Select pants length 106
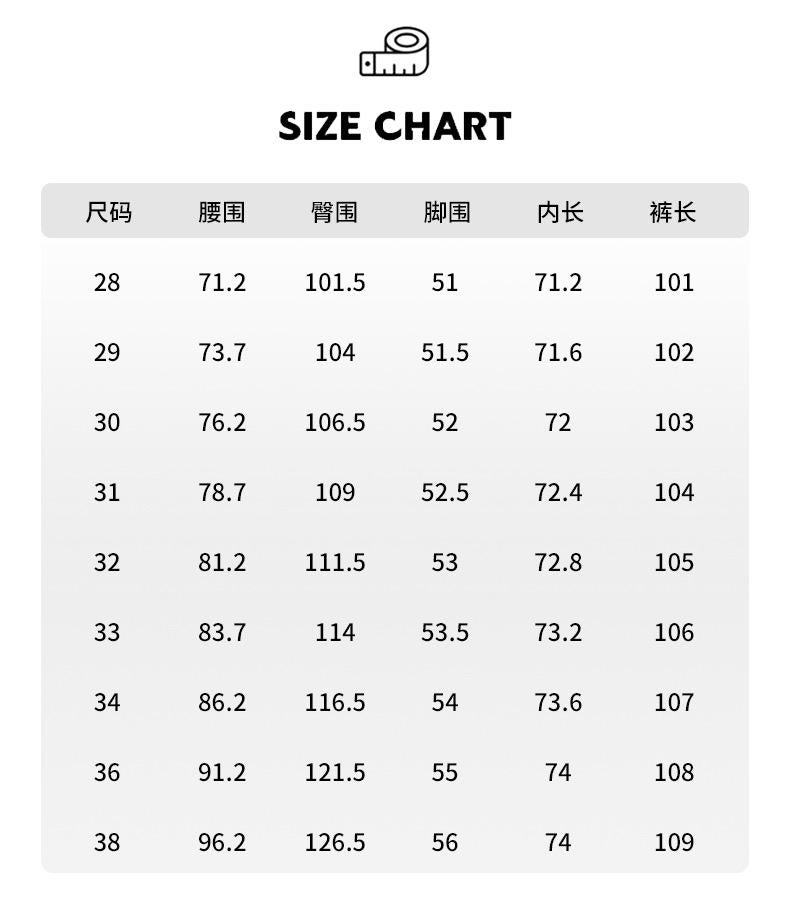 (x=673, y=633)
